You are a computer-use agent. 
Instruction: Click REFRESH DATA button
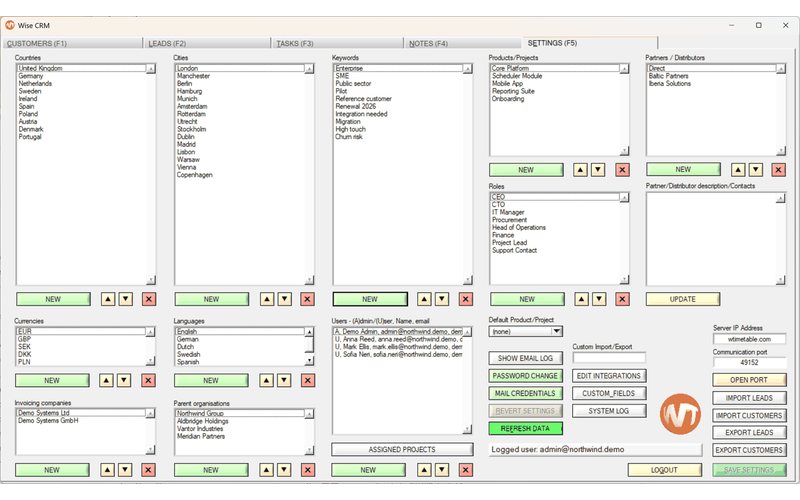point(526,429)
